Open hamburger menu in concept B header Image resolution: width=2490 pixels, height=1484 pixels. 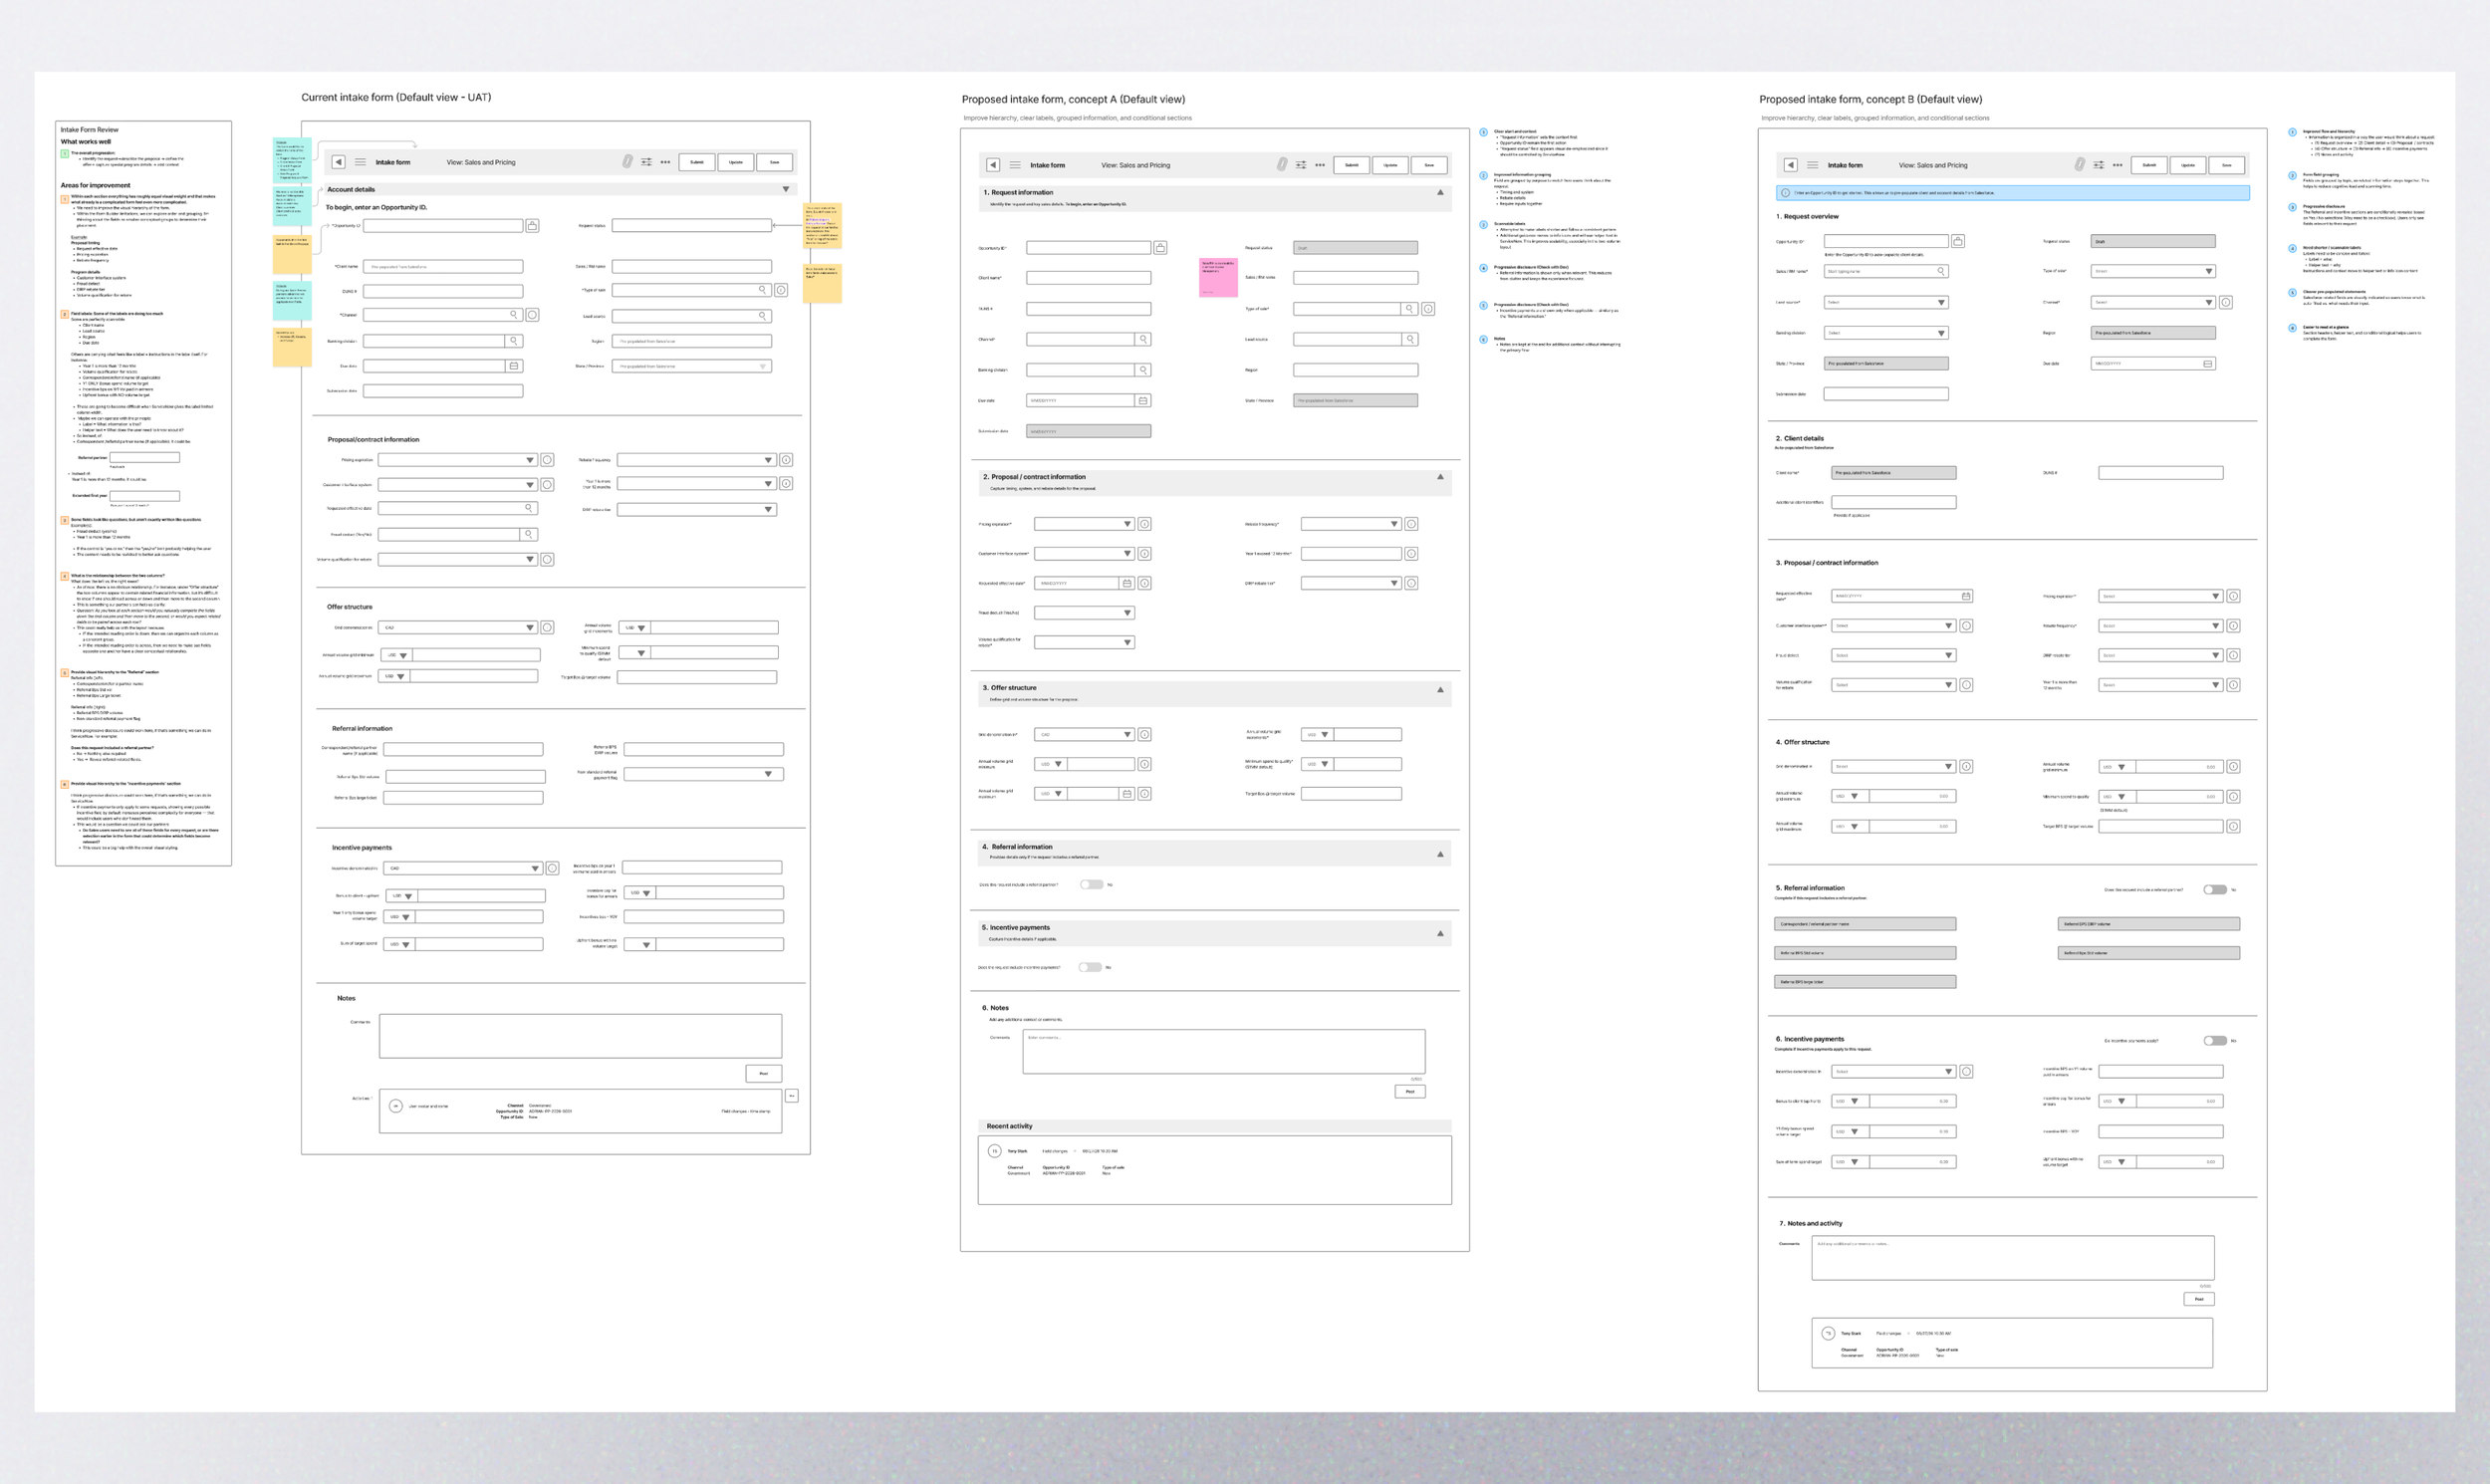pos(1812,165)
